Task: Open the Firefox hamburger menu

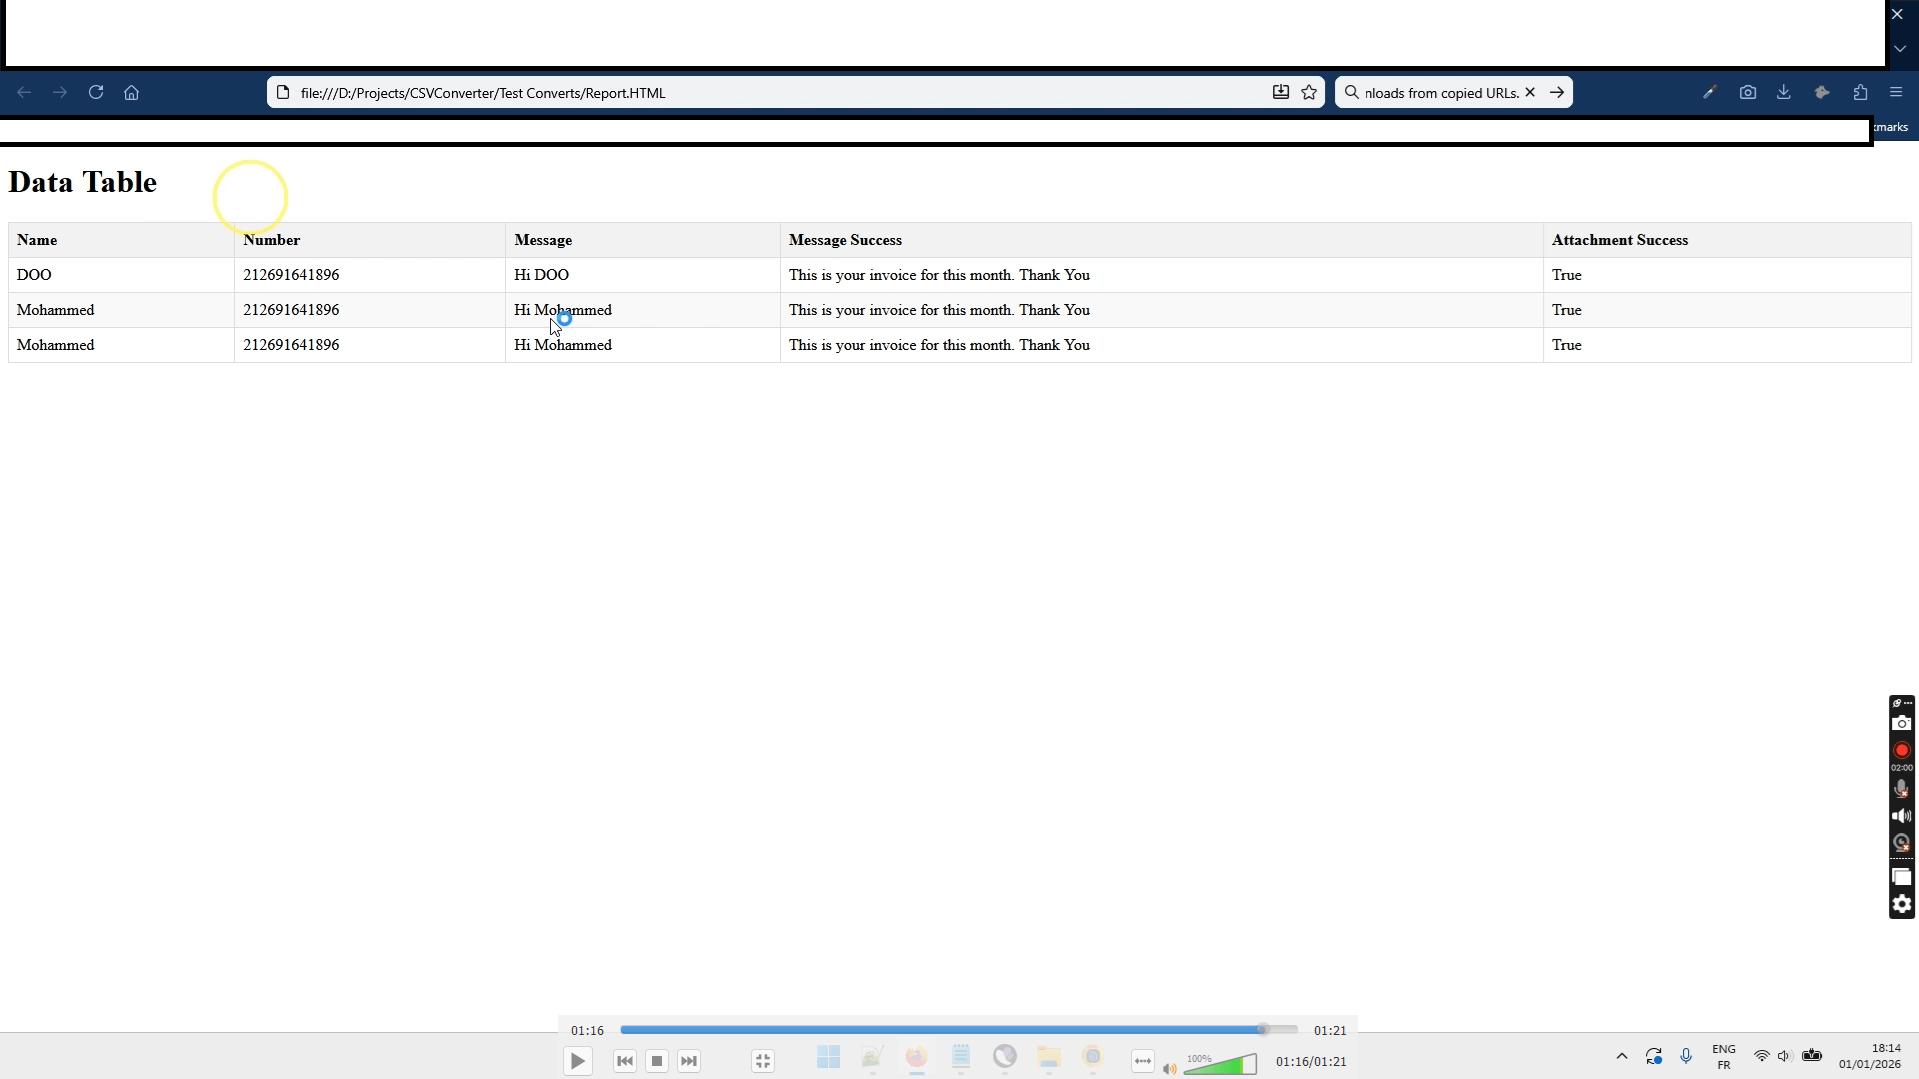Action: pyautogui.click(x=1895, y=92)
